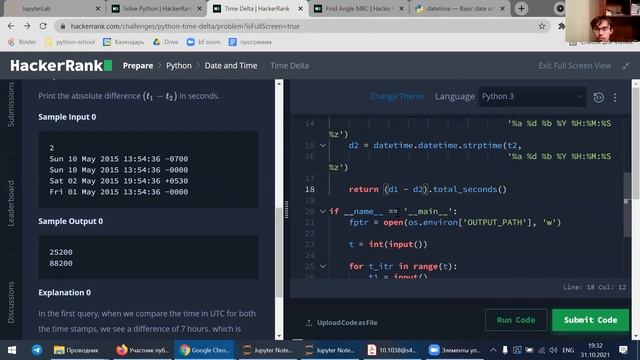Open the Календарь bookmark
The image size is (640, 360).
(x=124, y=42)
